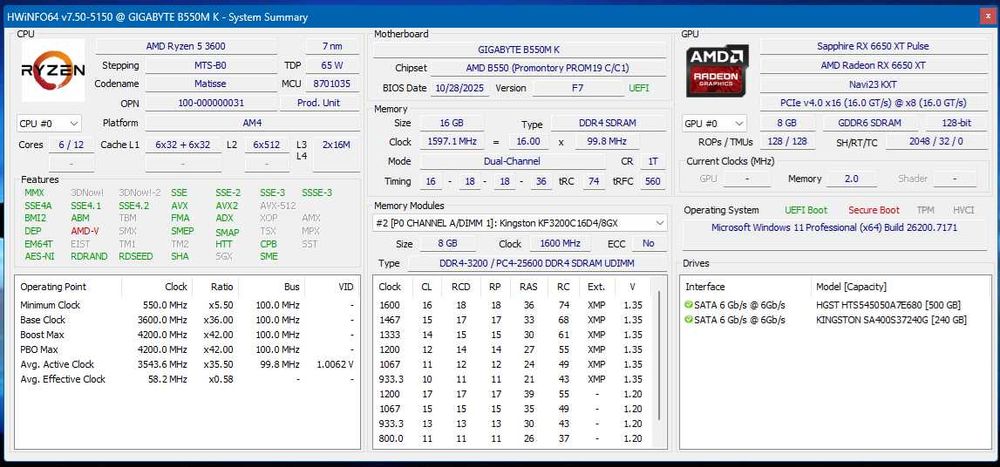1000x467 pixels.
Task: Click the module clock '1600 MHz' field
Action: (562, 243)
